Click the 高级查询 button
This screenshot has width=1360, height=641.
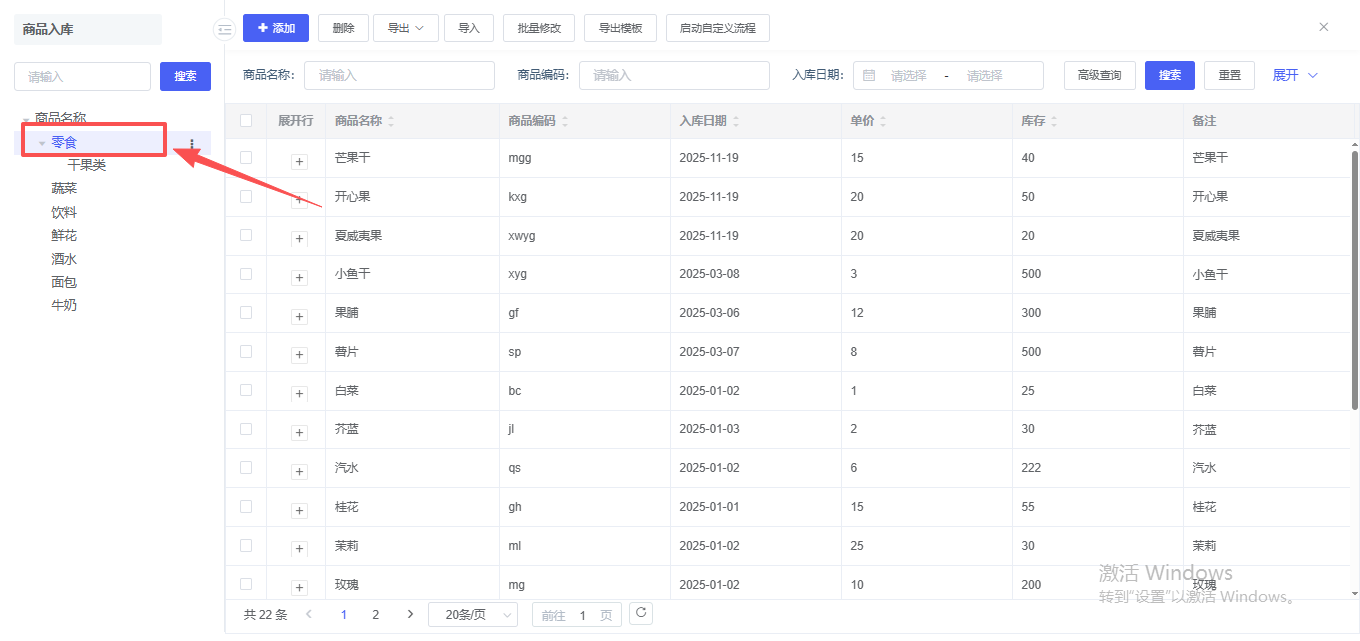1099,76
